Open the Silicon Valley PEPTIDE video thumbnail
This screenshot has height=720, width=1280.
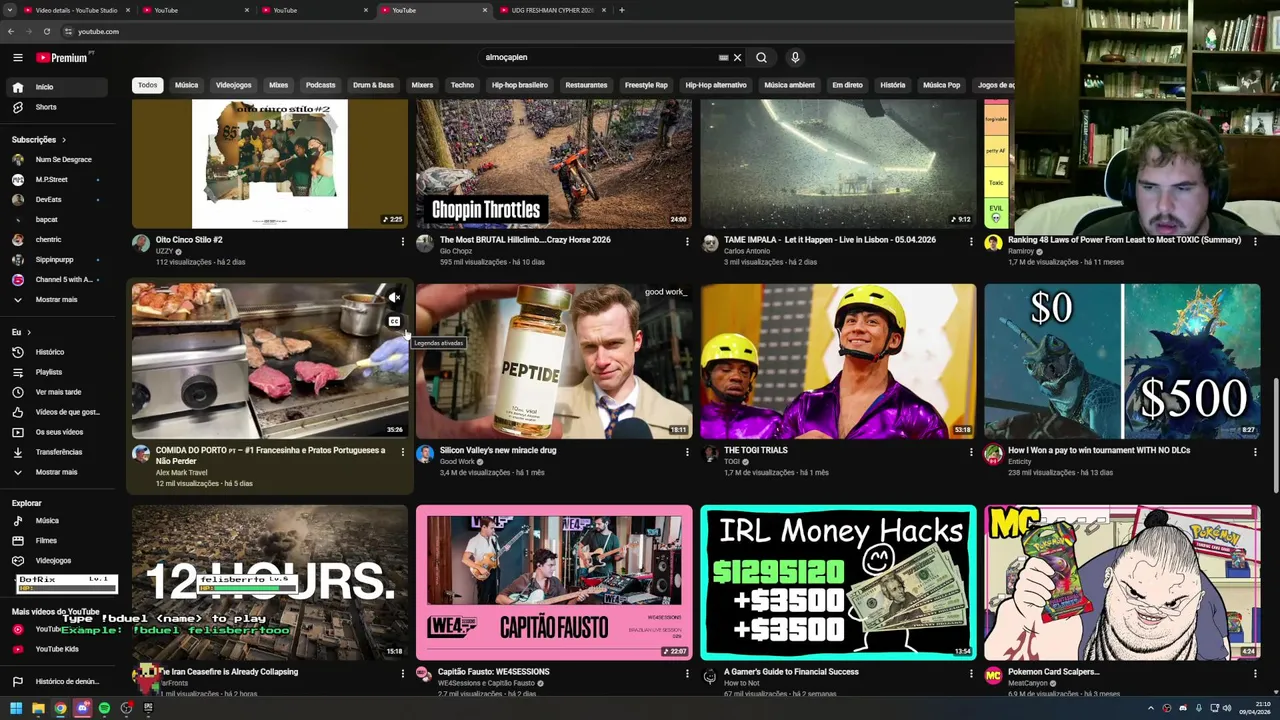pos(554,361)
